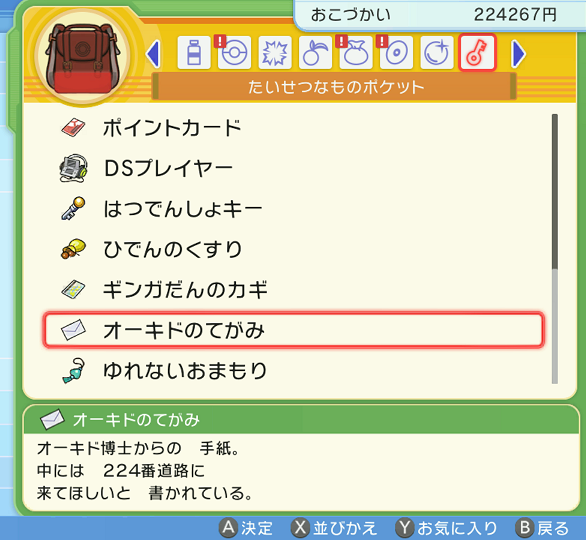Click the ゆれないおまもり charm entry
586x540 pixels.
pos(293,371)
